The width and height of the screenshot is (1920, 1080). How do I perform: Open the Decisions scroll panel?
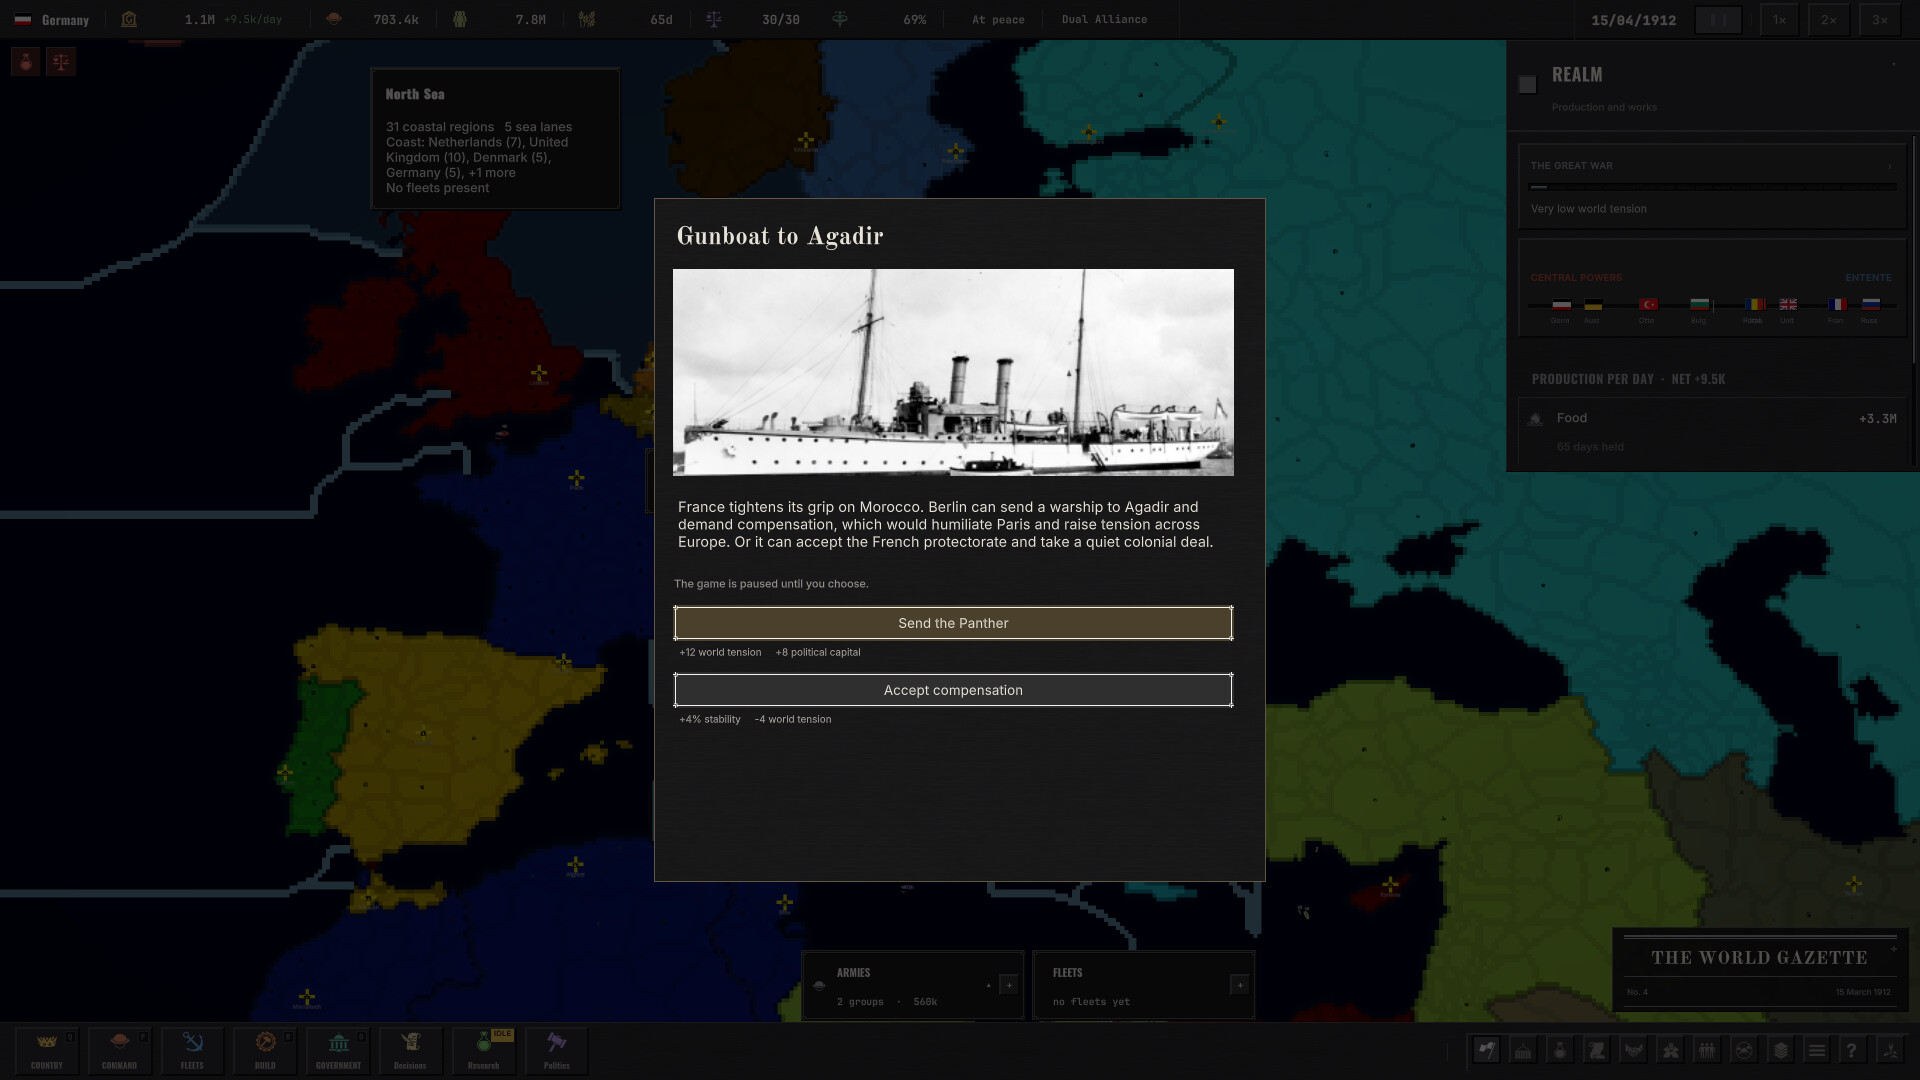tap(410, 1051)
